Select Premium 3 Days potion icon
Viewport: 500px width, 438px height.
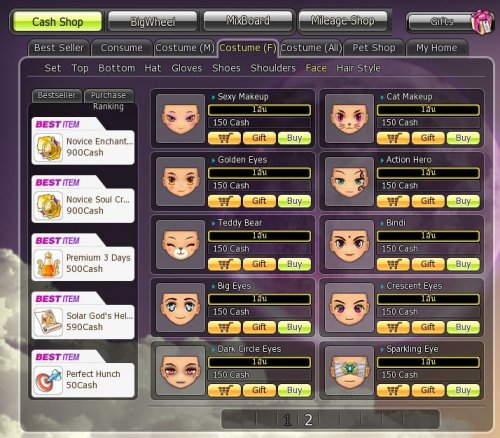(49, 264)
